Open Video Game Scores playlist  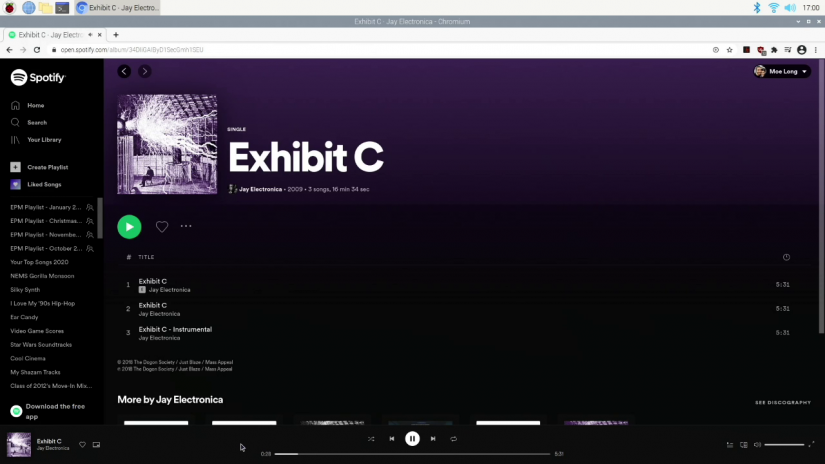[x=37, y=331]
